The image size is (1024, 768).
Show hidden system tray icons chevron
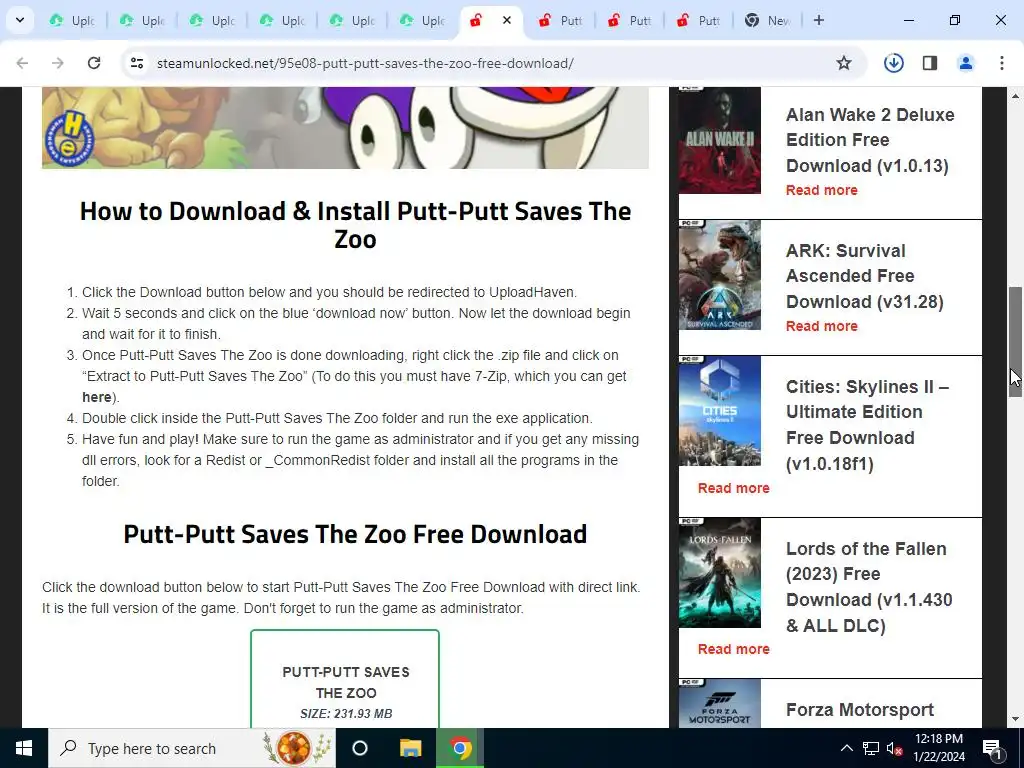[846, 748]
